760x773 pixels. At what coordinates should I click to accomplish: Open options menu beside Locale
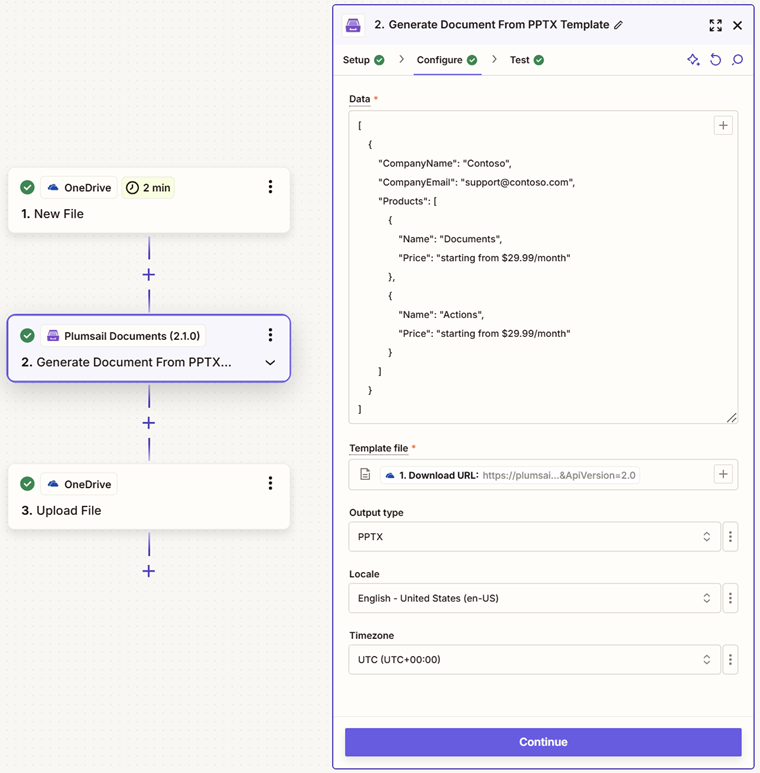pos(730,598)
